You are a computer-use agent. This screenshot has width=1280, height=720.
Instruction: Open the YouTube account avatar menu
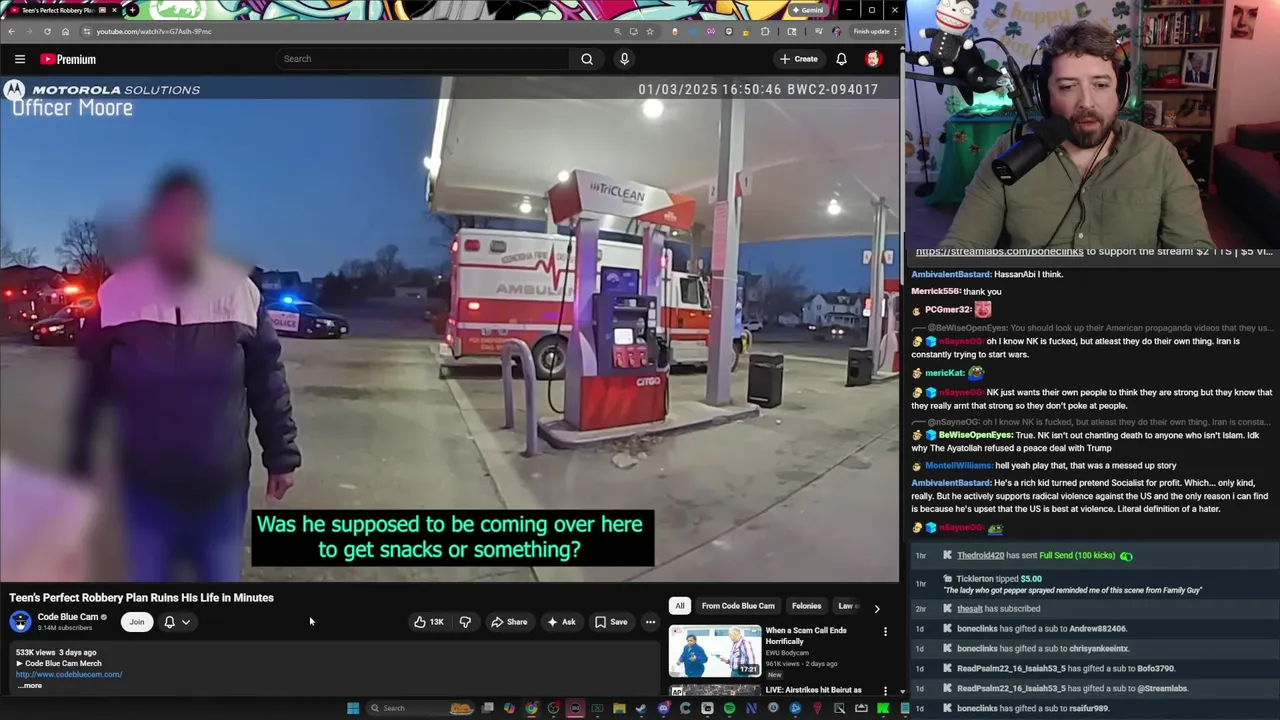[x=873, y=59]
